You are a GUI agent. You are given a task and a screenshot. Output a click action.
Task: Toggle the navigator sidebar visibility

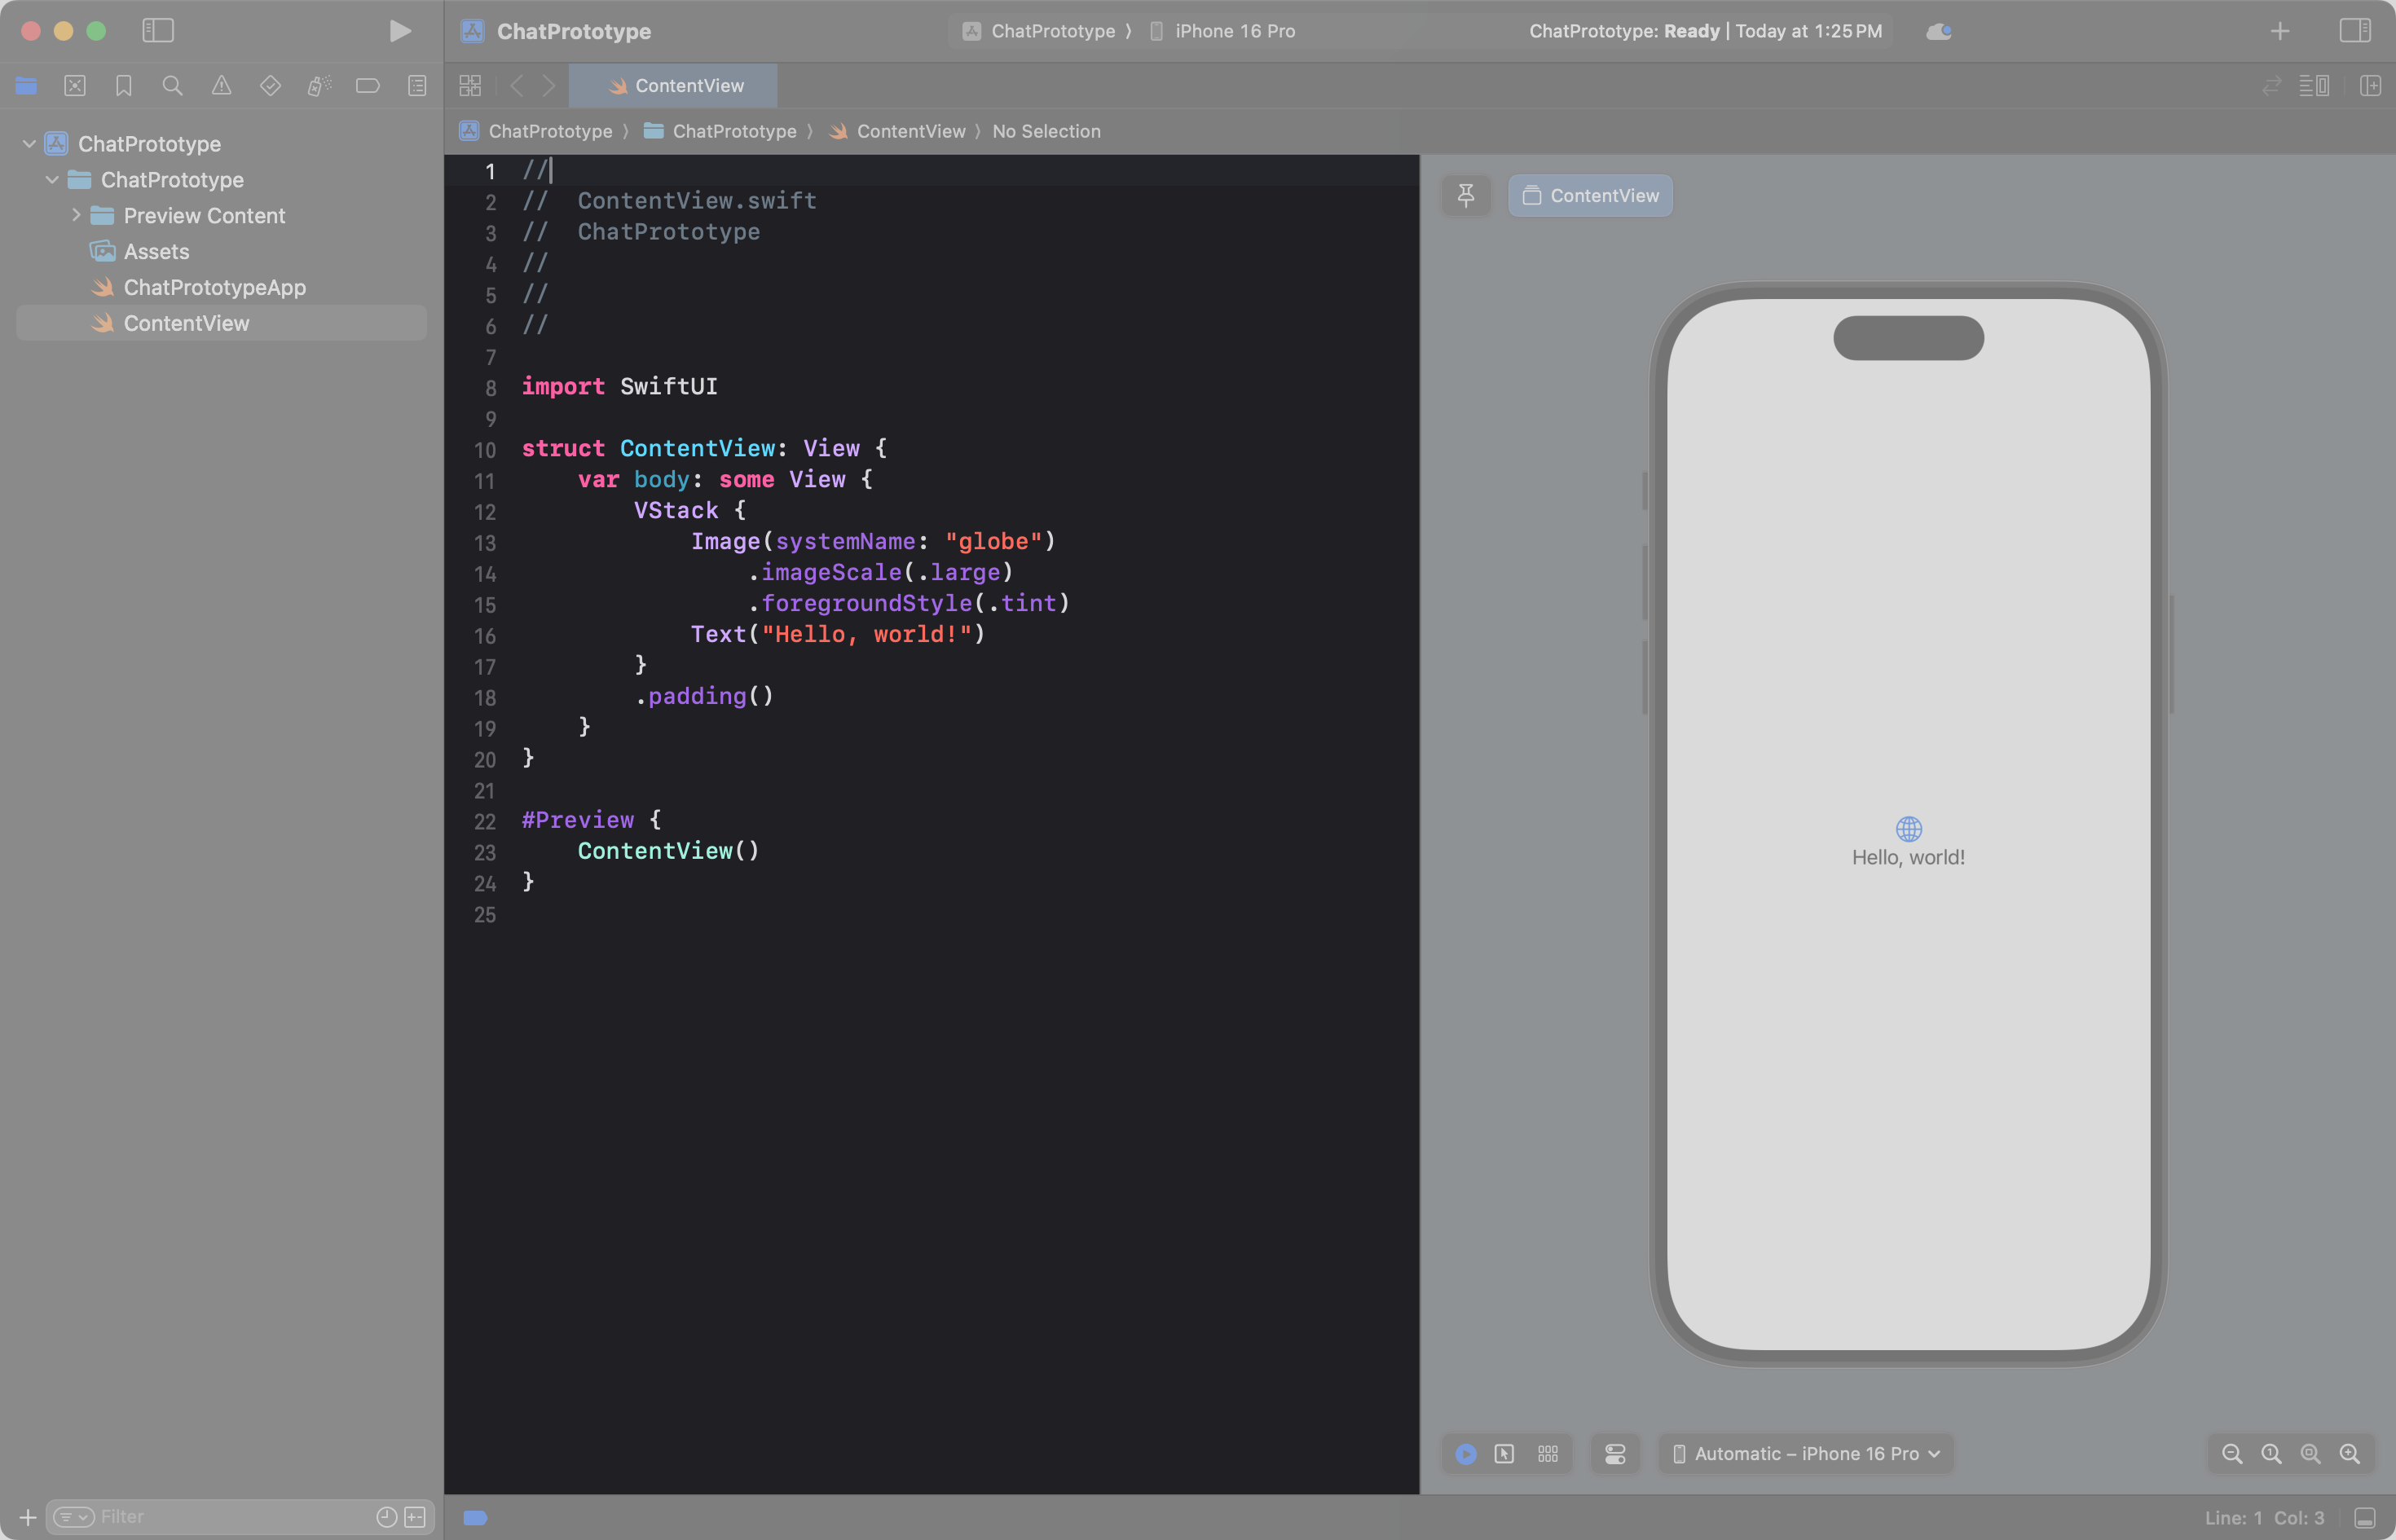pyautogui.click(x=158, y=31)
